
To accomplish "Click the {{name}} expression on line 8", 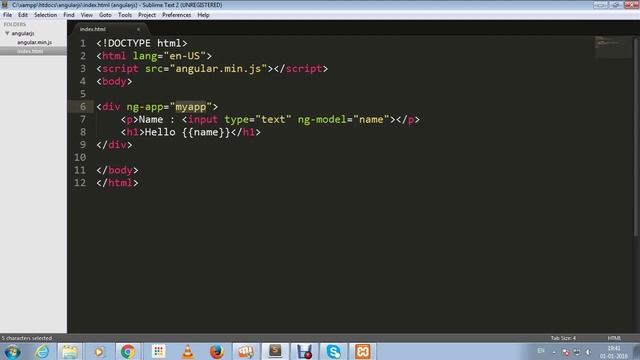I will pyautogui.click(x=206, y=132).
